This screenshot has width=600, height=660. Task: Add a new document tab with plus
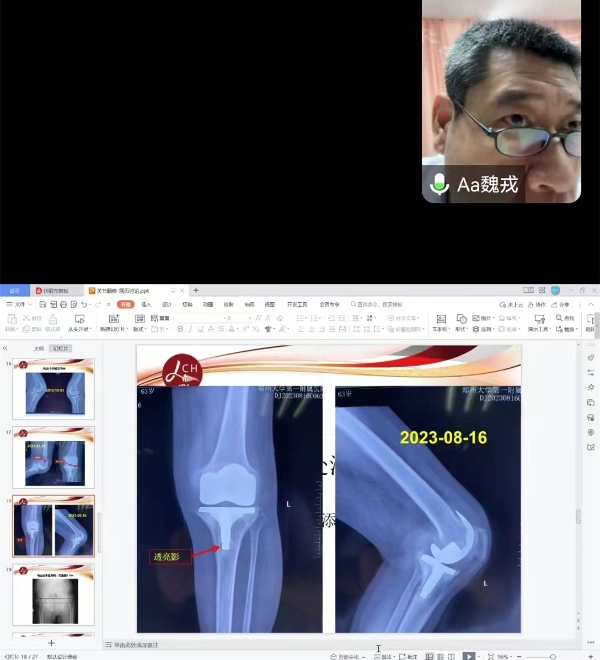(196, 290)
